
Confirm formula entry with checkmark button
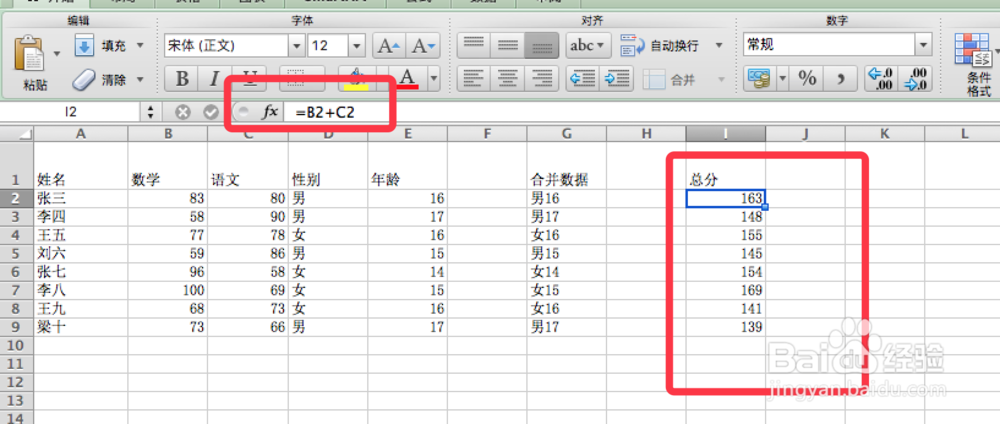click(x=210, y=112)
